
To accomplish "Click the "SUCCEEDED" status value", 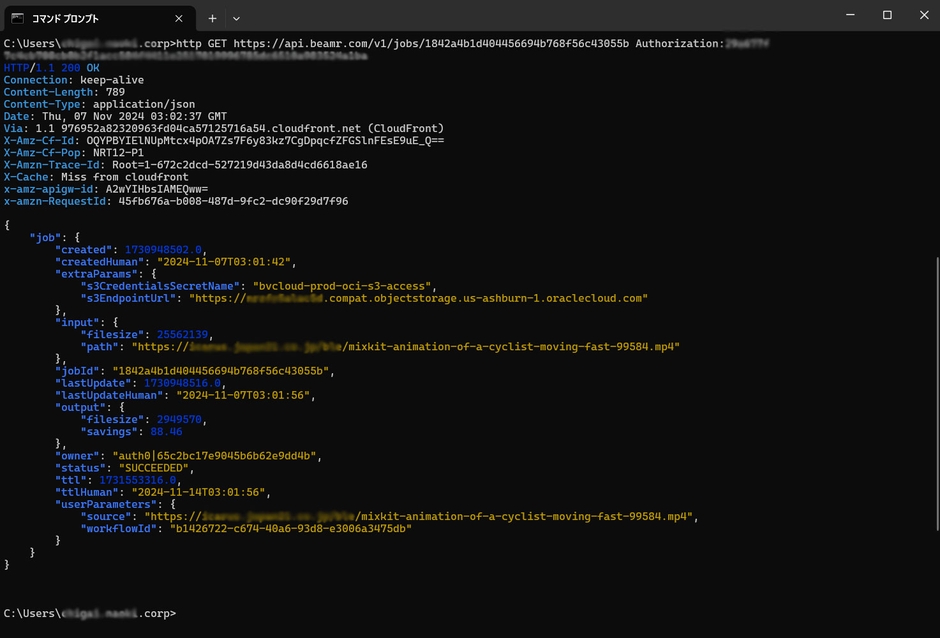I will click(x=158, y=468).
